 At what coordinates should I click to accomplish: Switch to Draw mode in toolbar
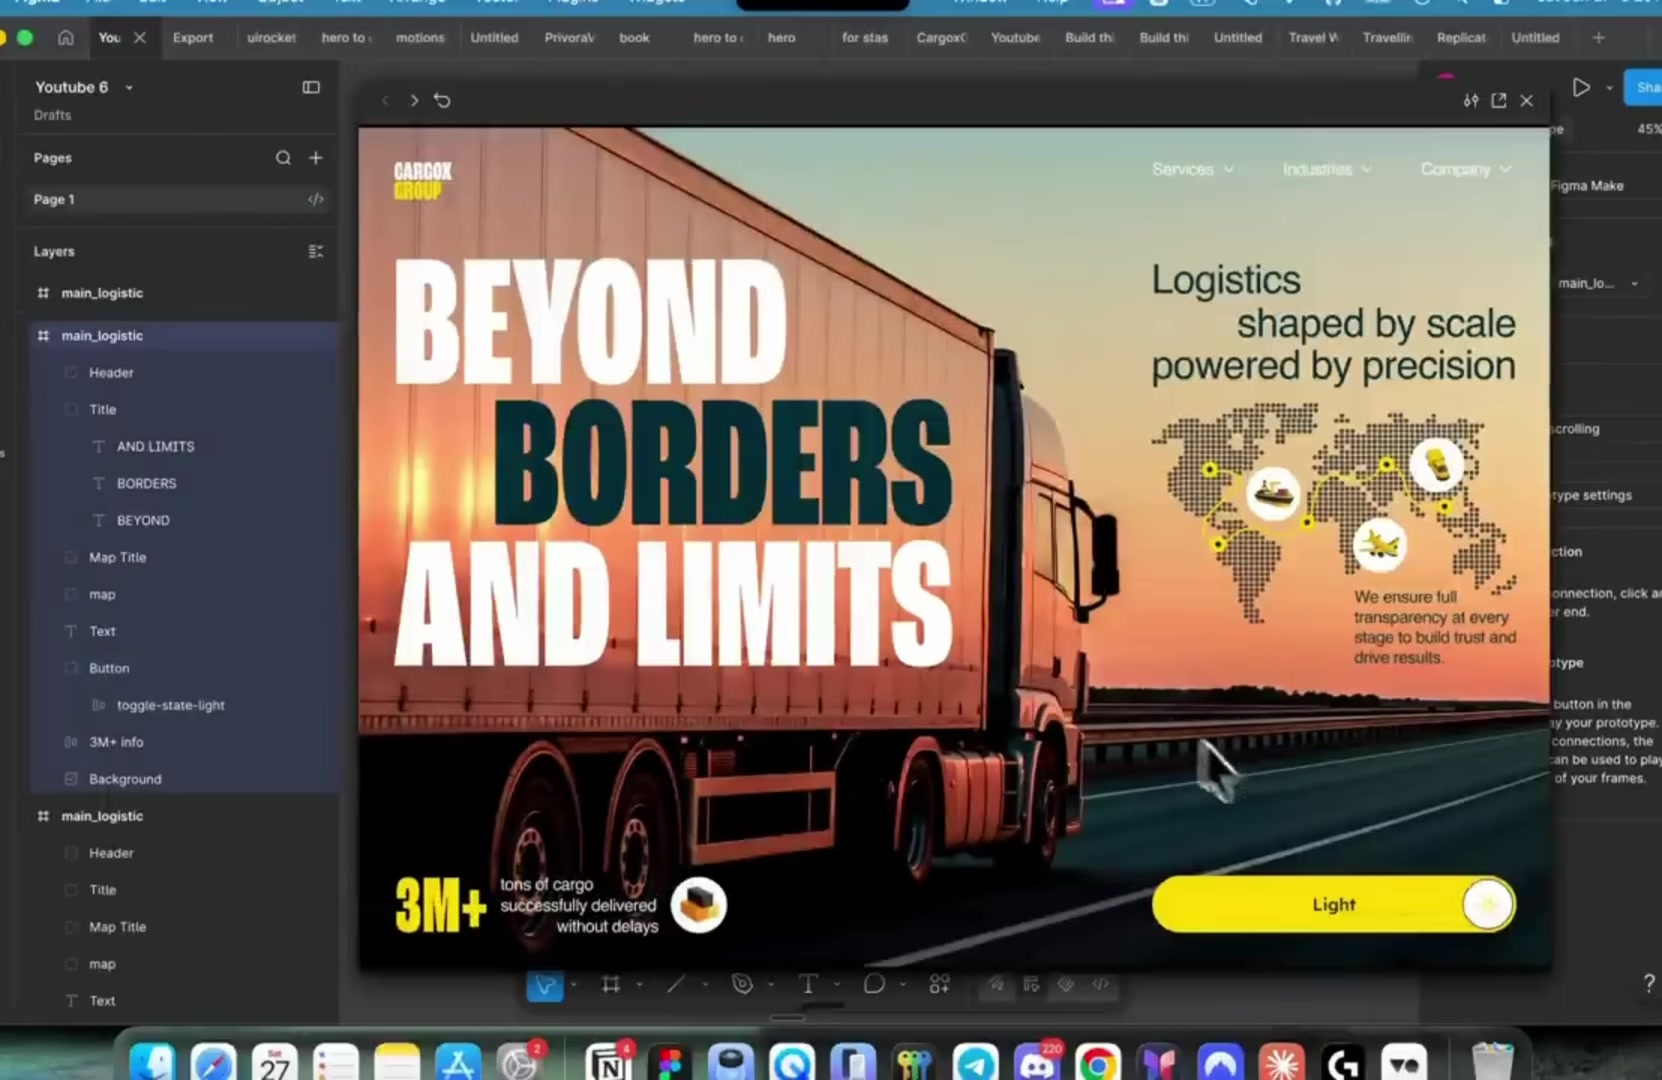click(996, 985)
